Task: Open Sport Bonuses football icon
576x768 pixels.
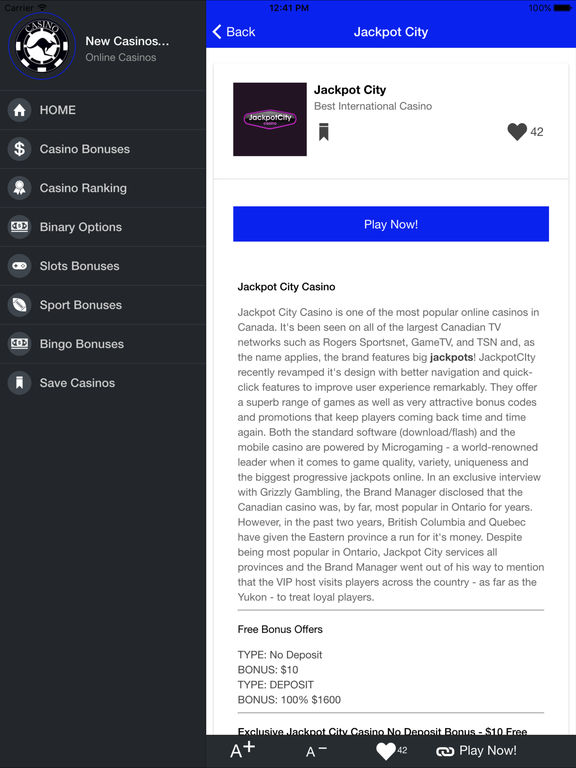Action: pos(20,305)
